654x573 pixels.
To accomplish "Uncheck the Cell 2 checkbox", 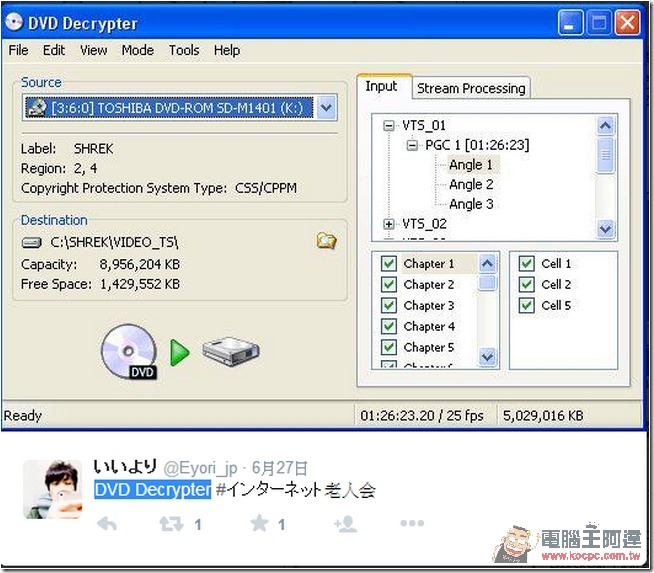I will point(527,284).
